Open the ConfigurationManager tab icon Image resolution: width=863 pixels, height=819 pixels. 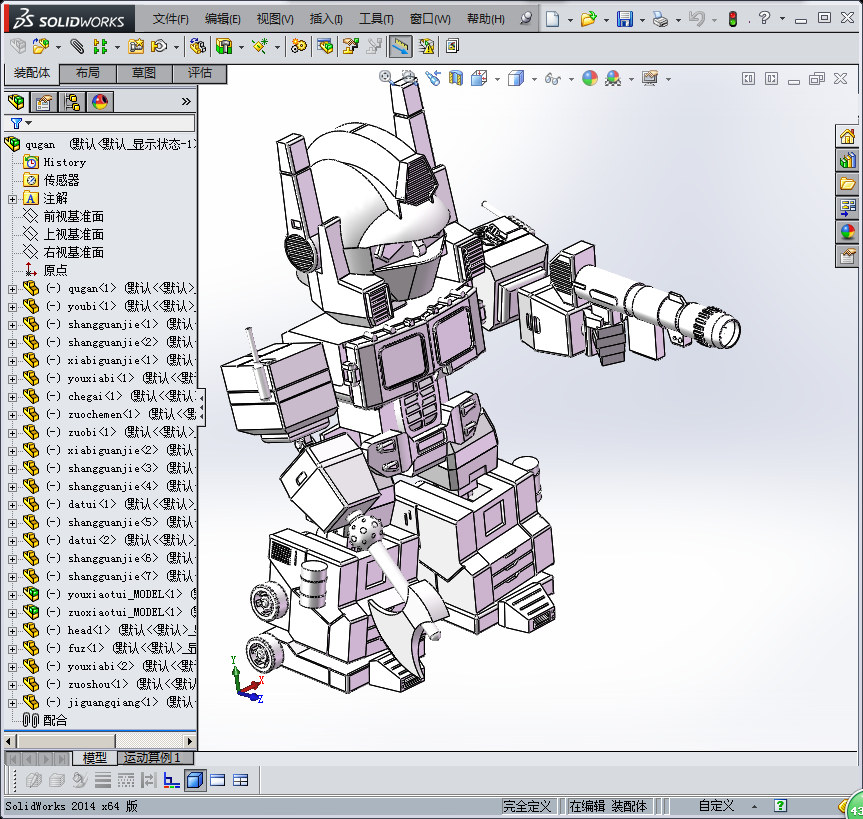[72, 102]
